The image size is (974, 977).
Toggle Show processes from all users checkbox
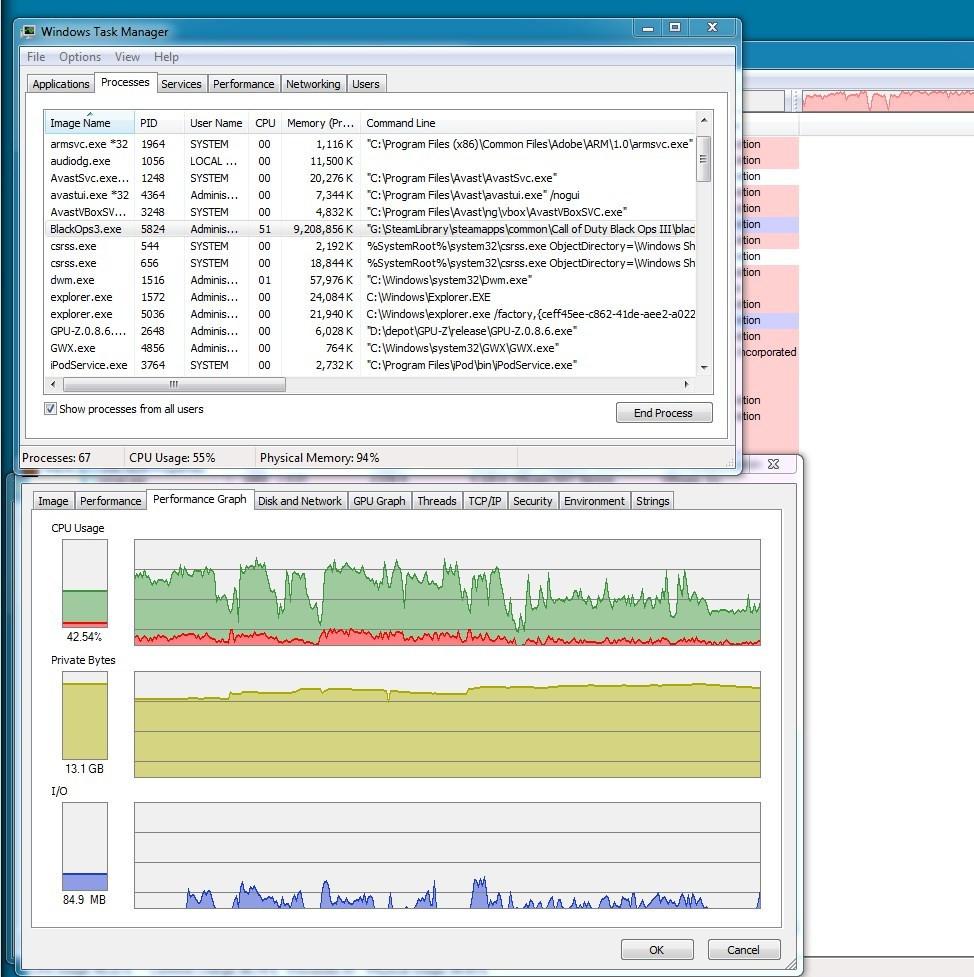51,409
